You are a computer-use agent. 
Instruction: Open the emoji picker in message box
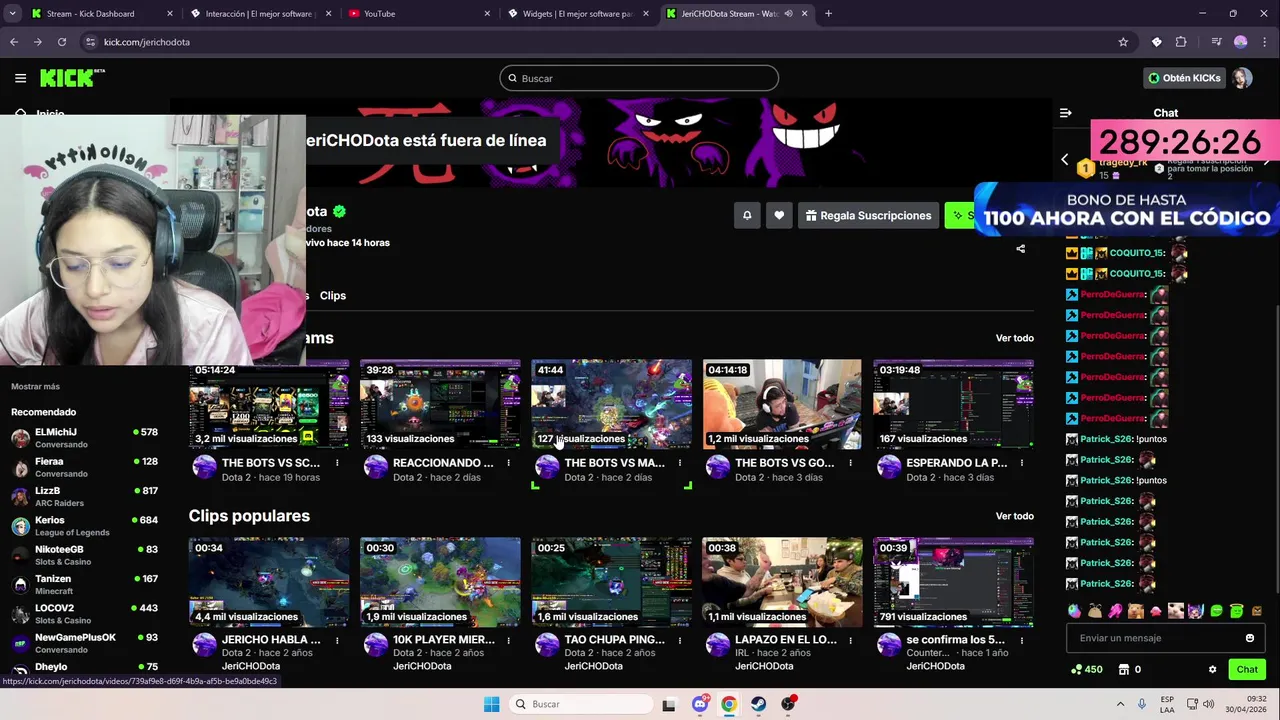coord(1249,638)
